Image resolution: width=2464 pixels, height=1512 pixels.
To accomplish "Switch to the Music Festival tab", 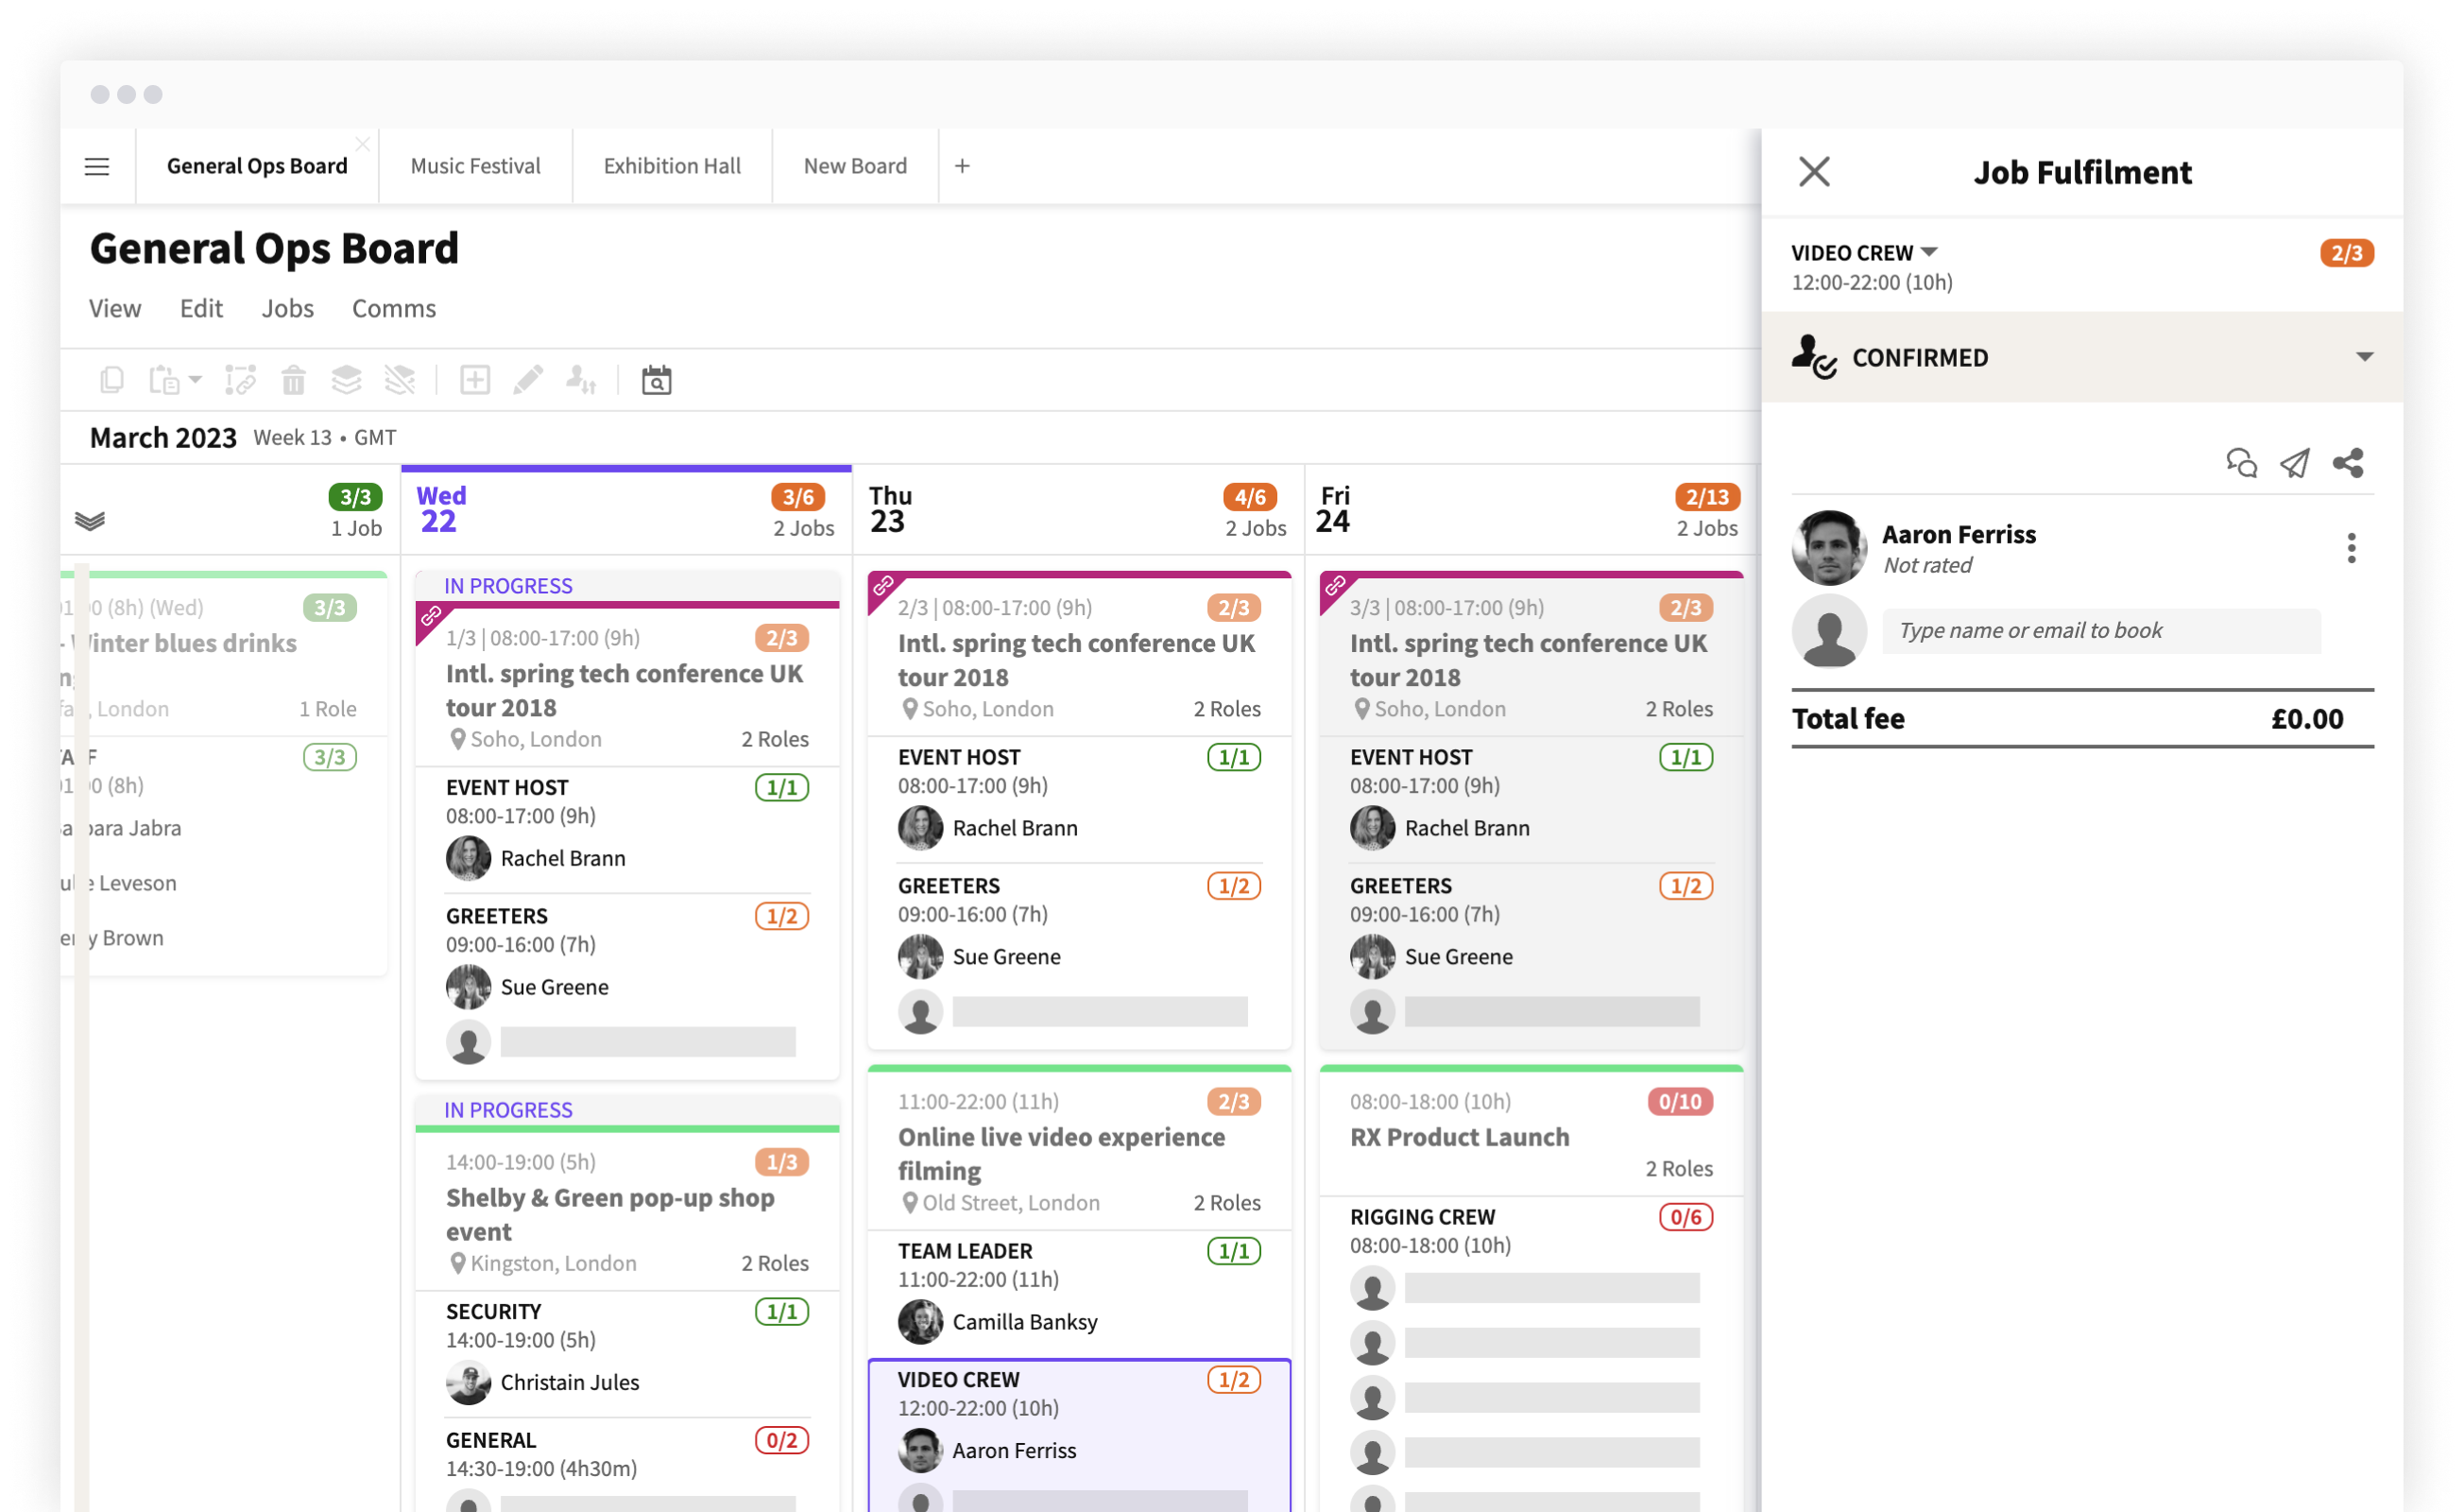I will [475, 166].
